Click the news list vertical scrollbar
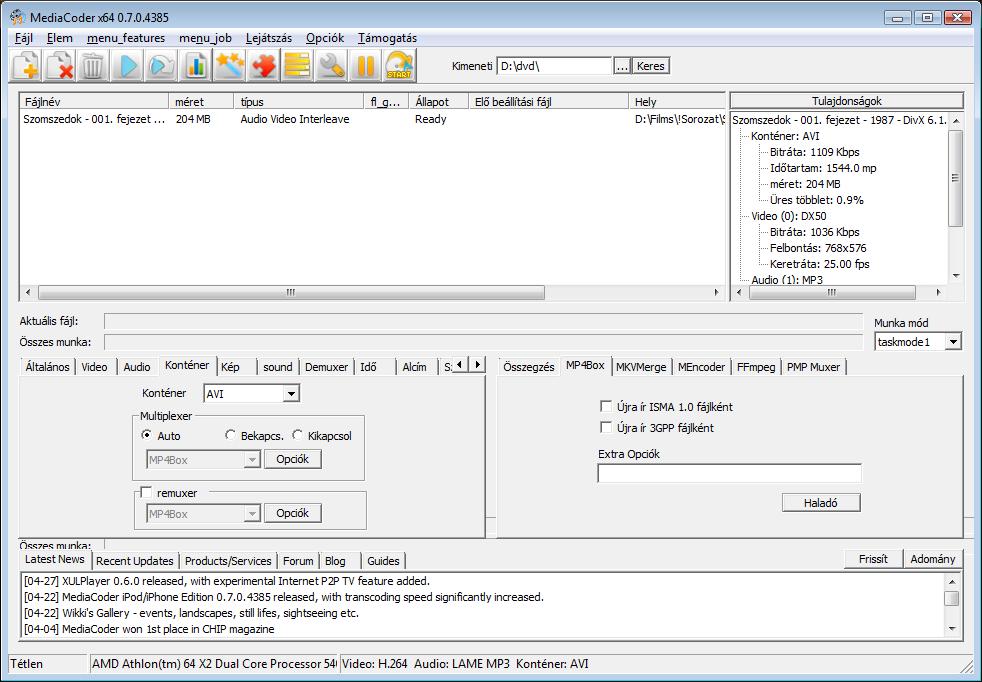The width and height of the screenshot is (982, 682). pos(952,605)
